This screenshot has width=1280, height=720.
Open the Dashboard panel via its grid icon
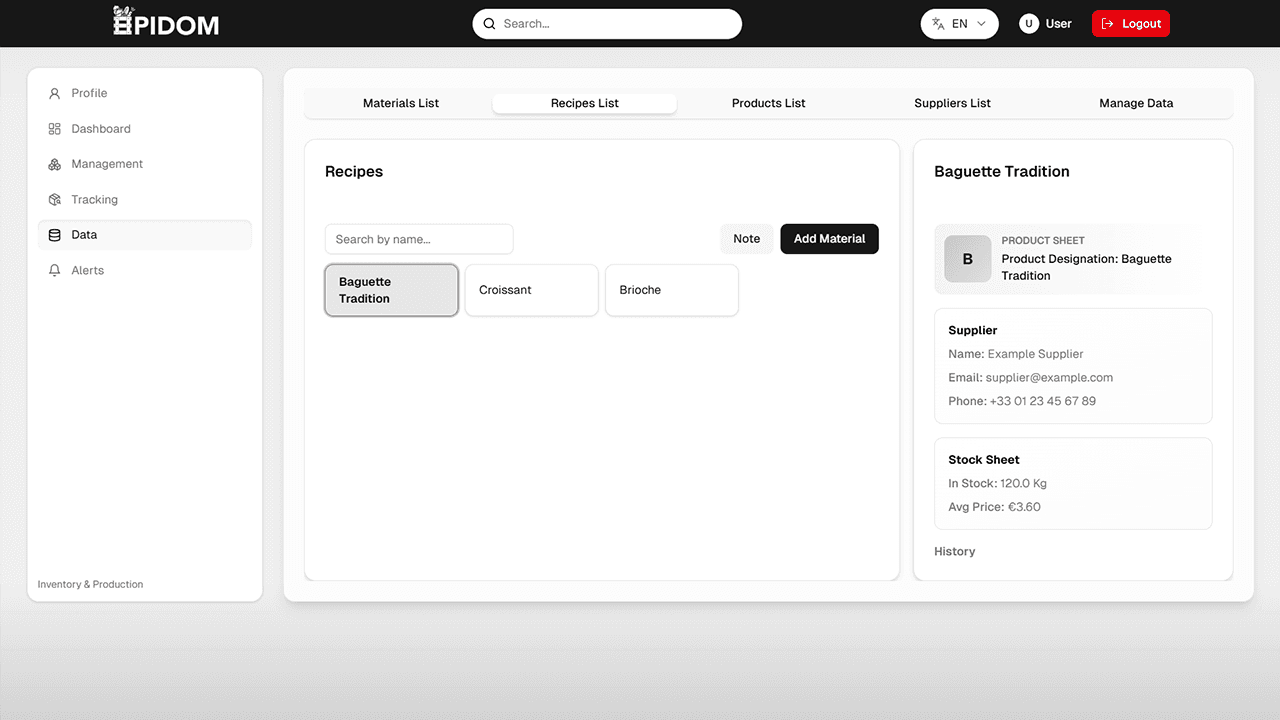coord(54,128)
